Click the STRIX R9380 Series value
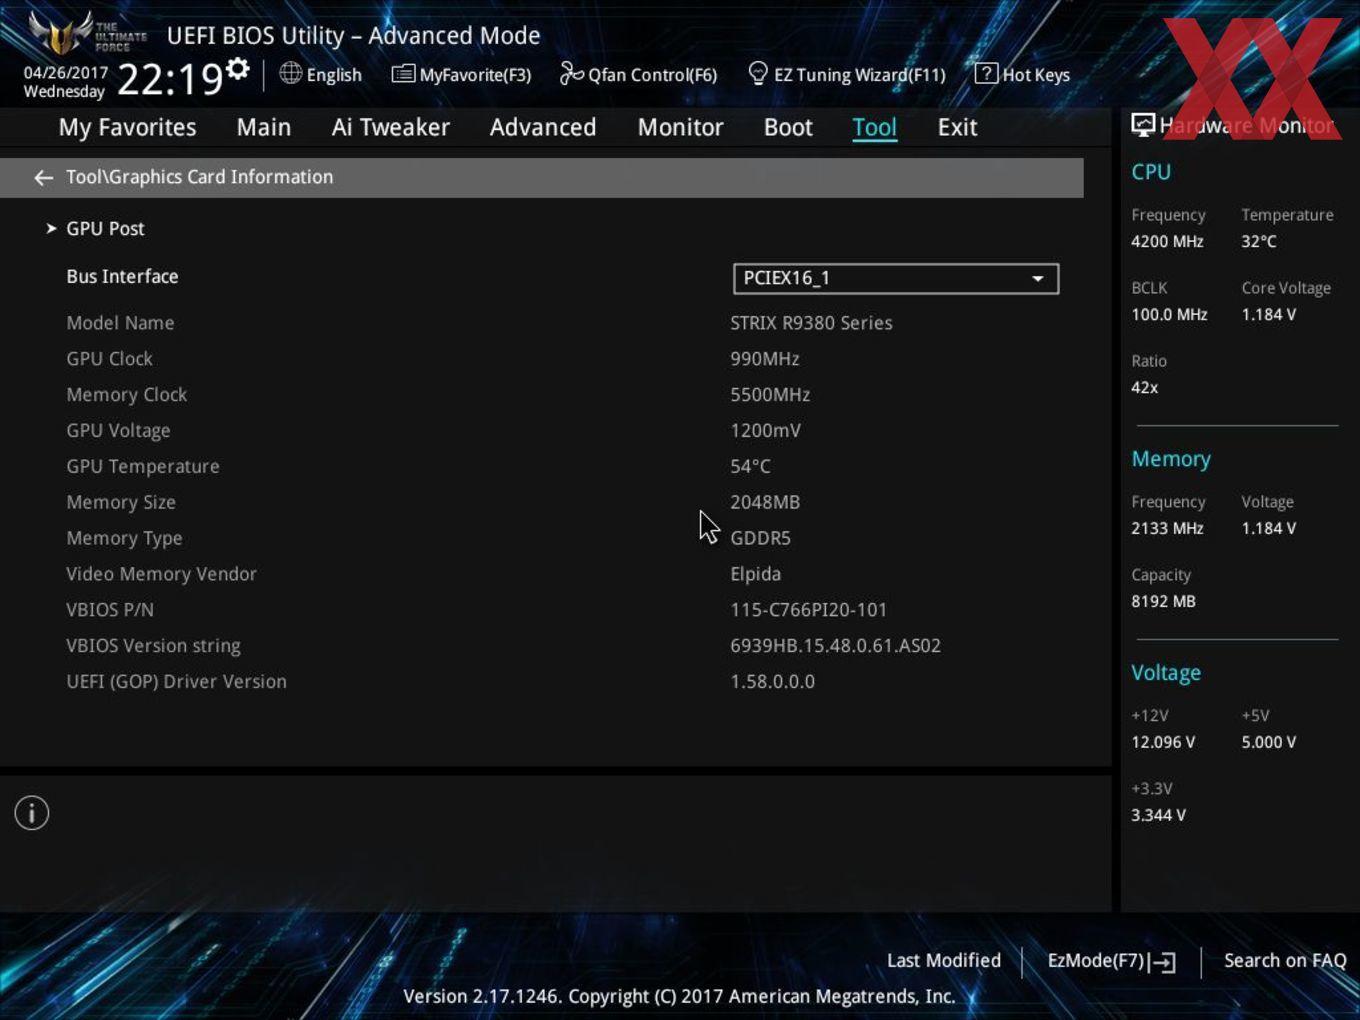 (x=811, y=323)
